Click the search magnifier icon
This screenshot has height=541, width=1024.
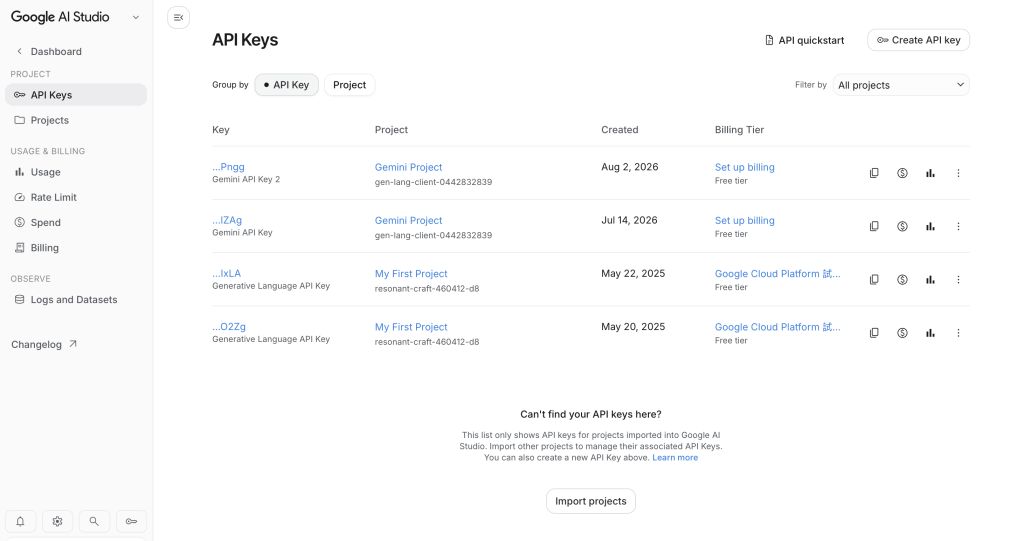coord(94,521)
